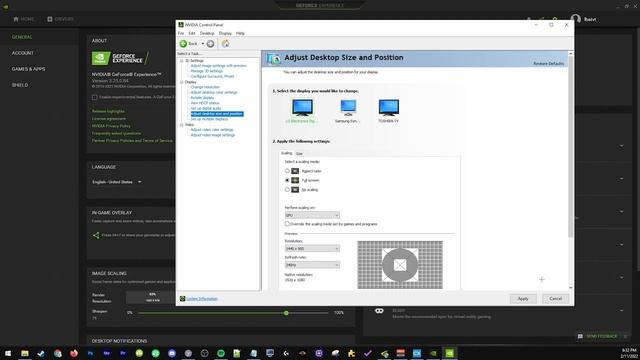The height and width of the screenshot is (360, 640).
Task: Open Manage 3D settings task
Action: point(207,71)
